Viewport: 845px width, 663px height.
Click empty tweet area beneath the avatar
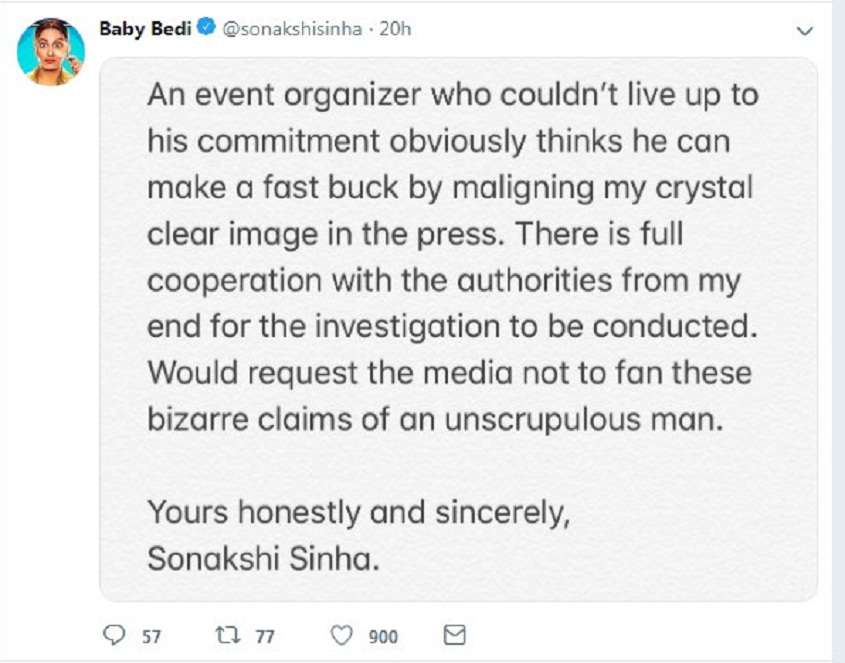pos(51,350)
